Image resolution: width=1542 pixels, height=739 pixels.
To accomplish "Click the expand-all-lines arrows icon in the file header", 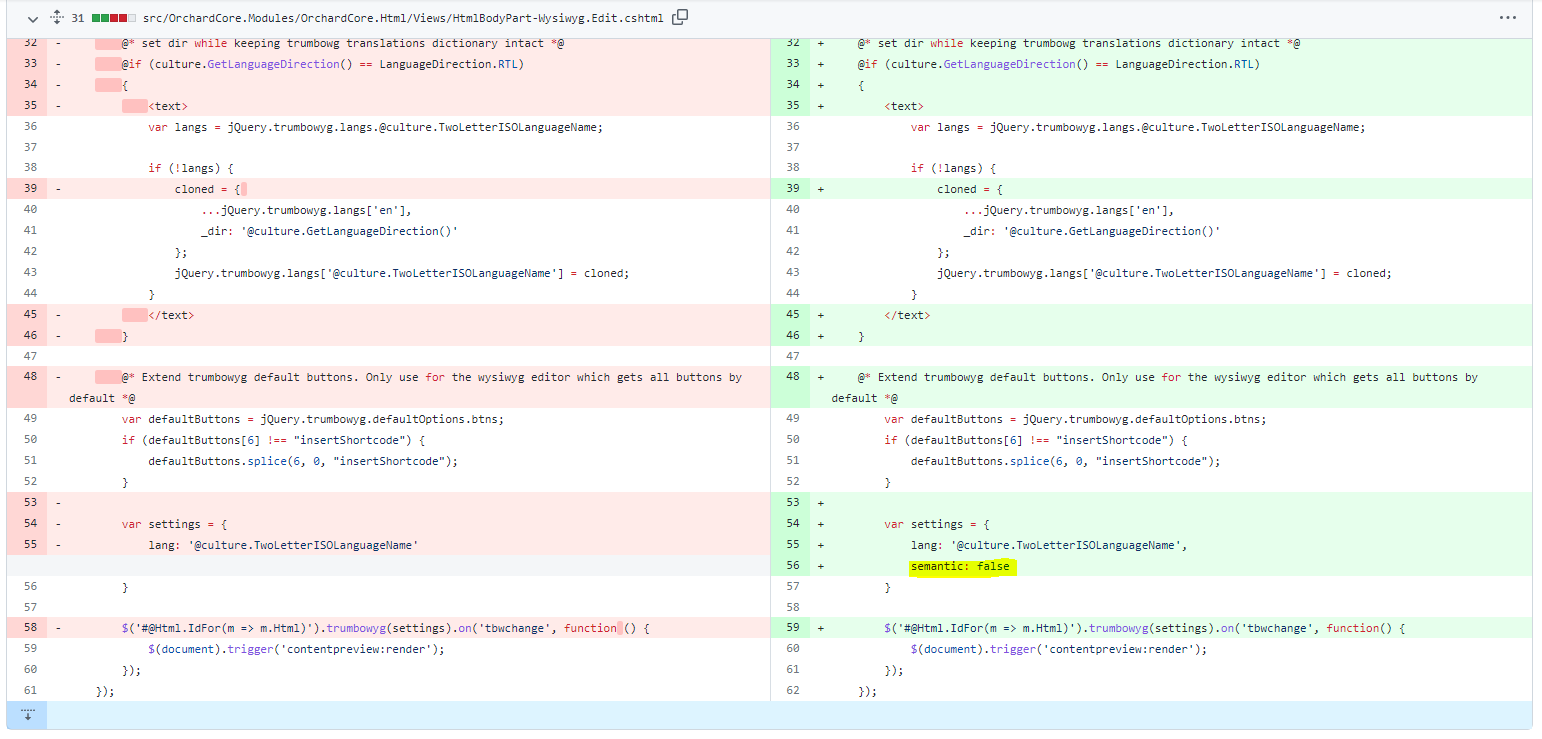I will [57, 18].
